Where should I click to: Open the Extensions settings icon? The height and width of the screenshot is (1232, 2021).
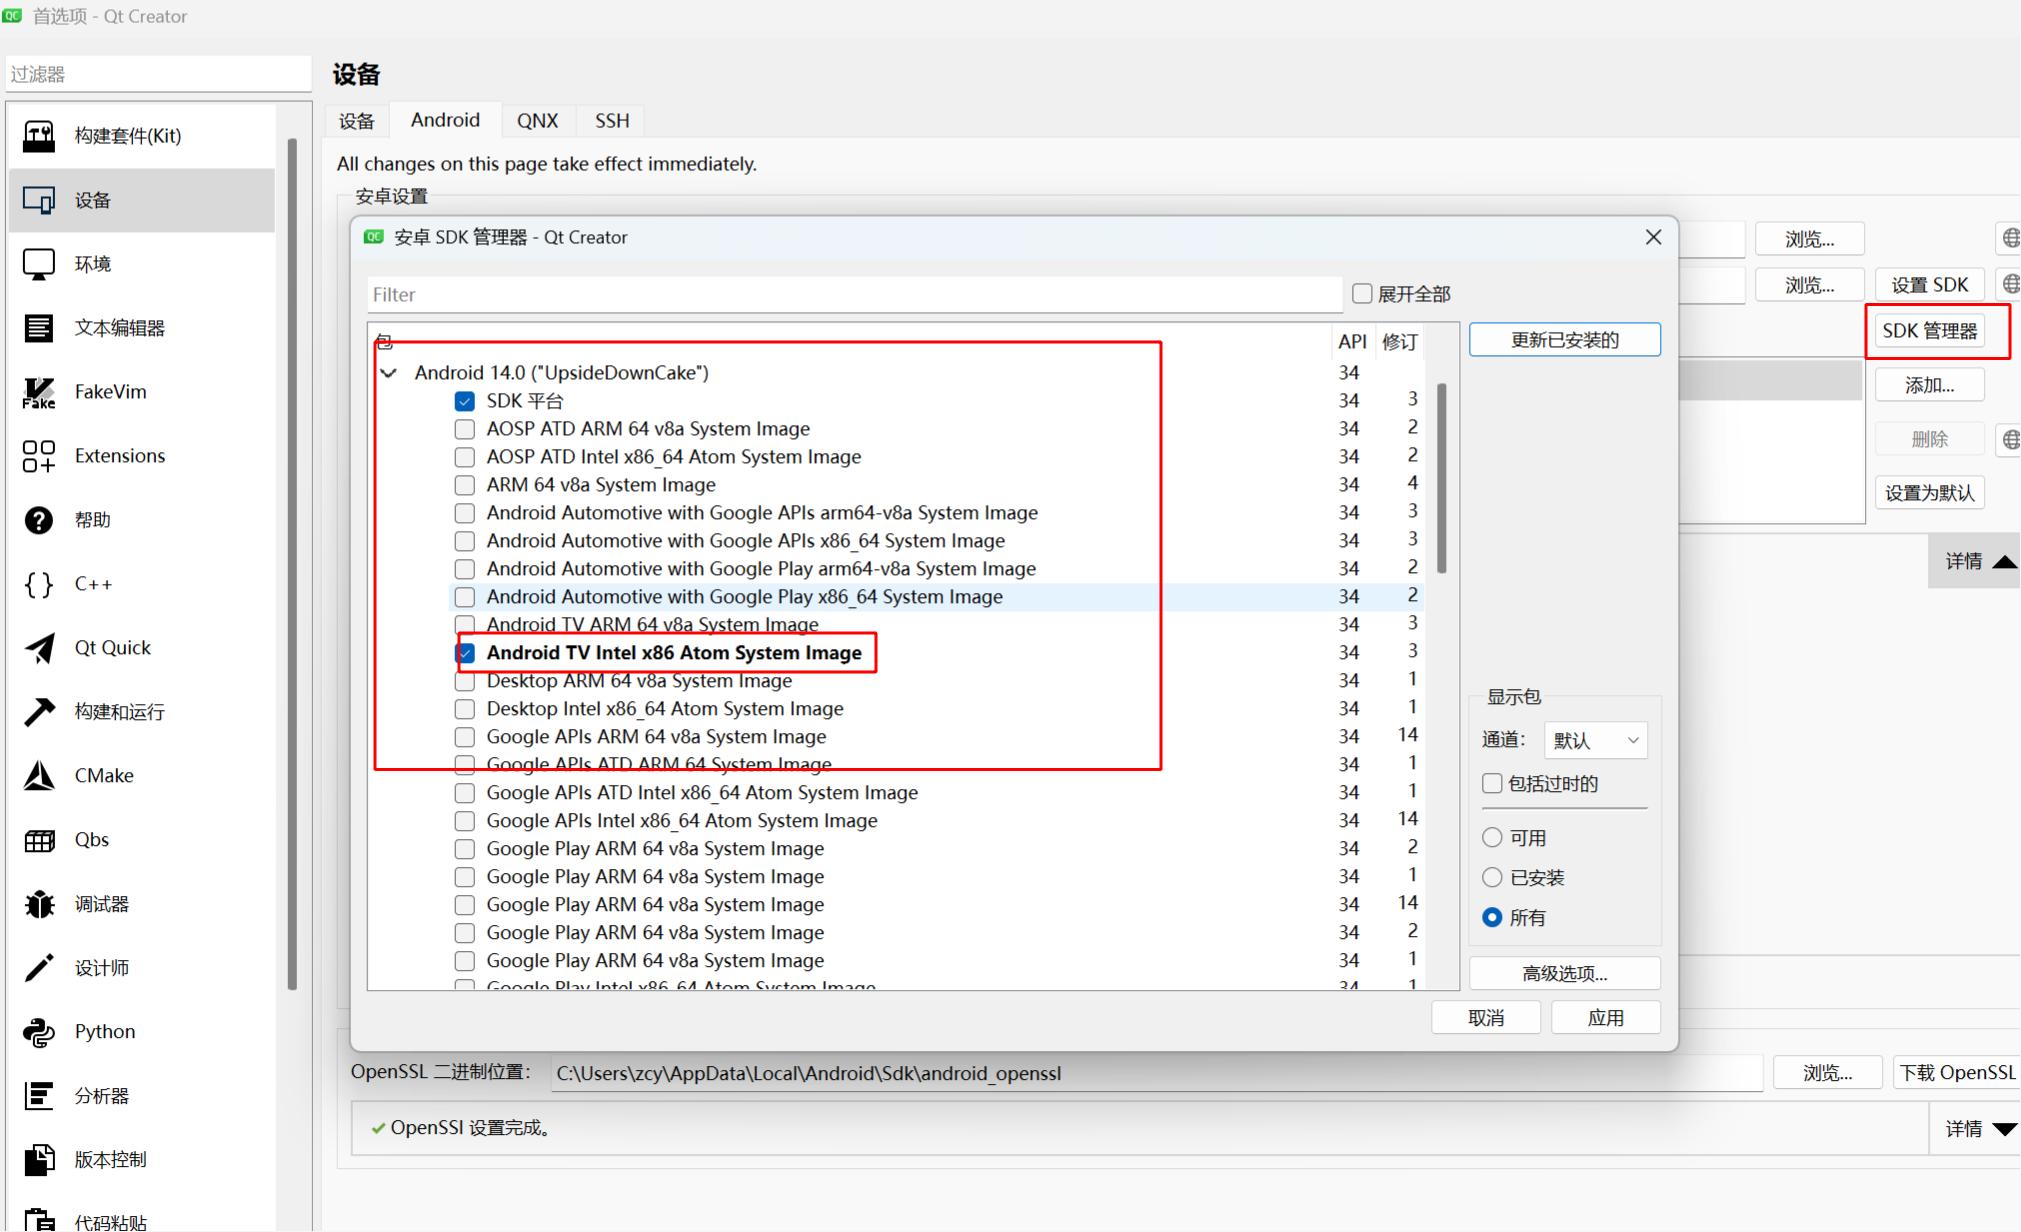(x=39, y=456)
